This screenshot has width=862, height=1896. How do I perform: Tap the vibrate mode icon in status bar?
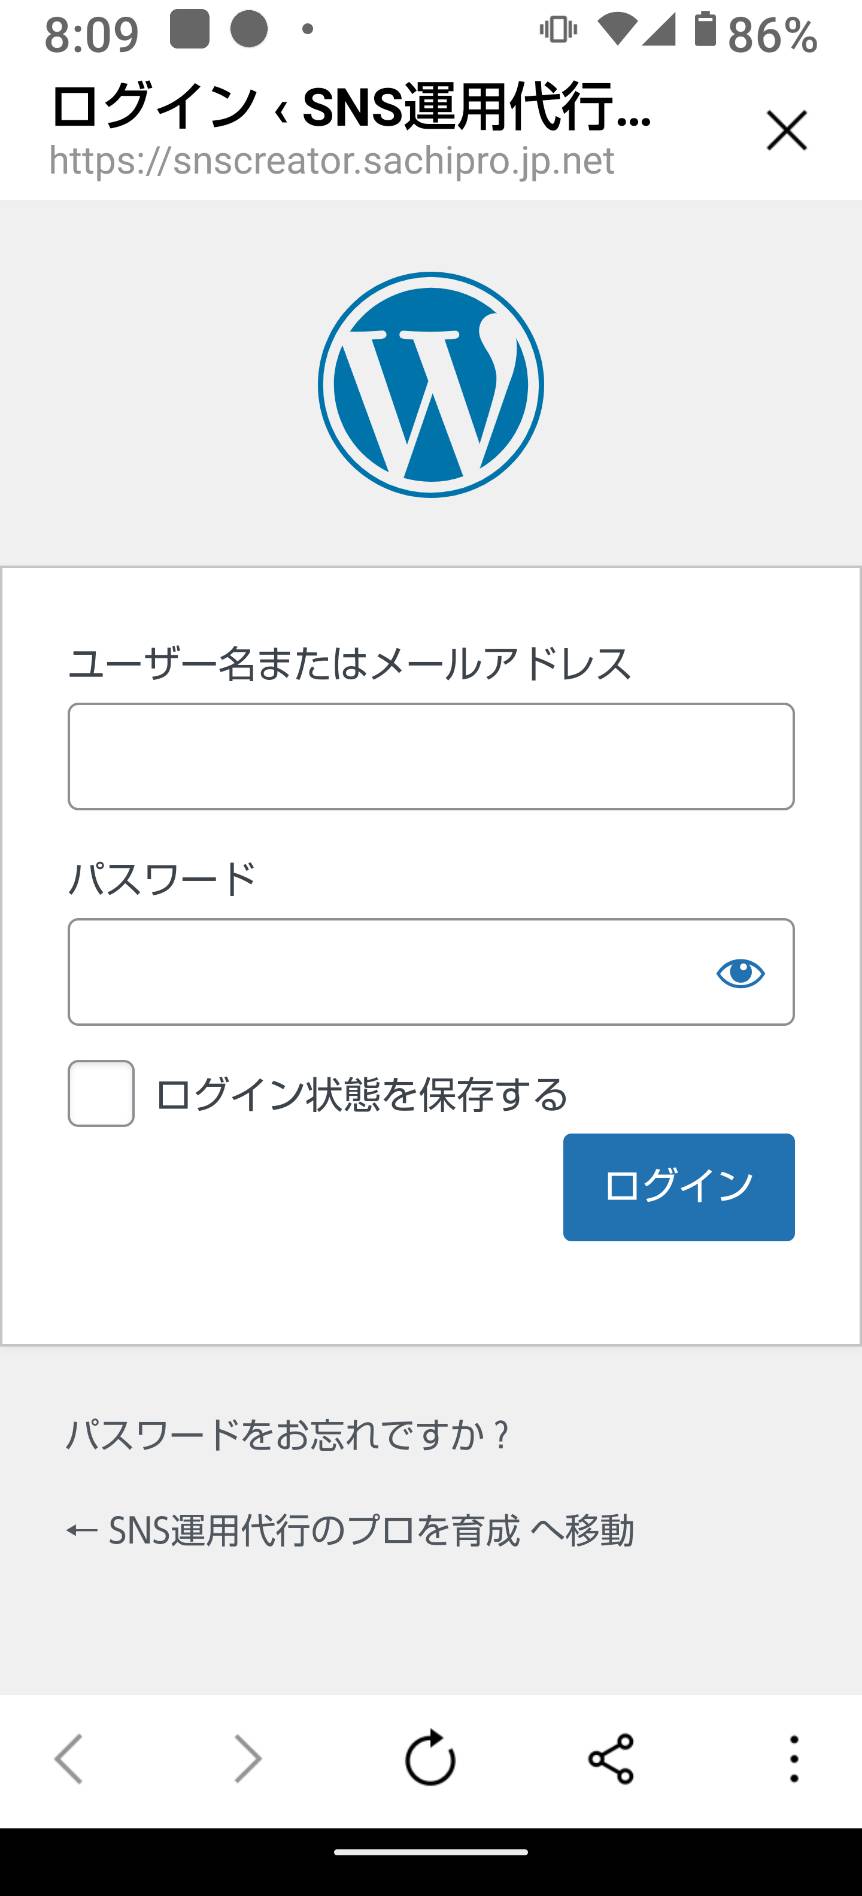coord(558,30)
